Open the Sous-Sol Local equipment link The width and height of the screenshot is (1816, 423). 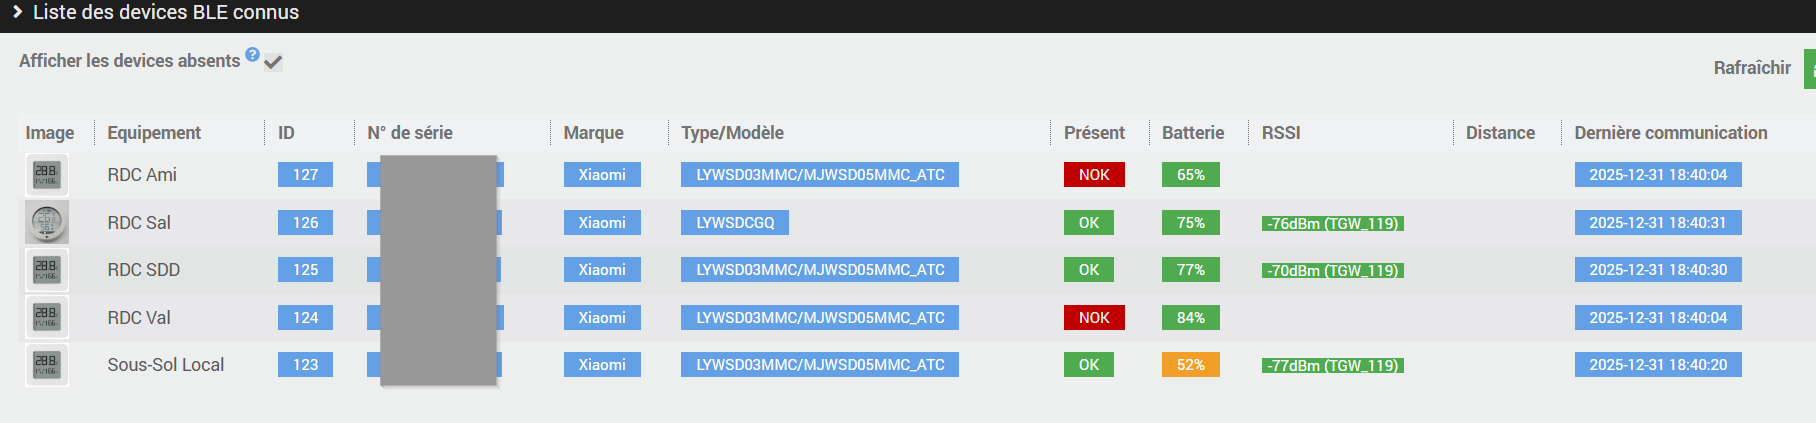point(165,365)
